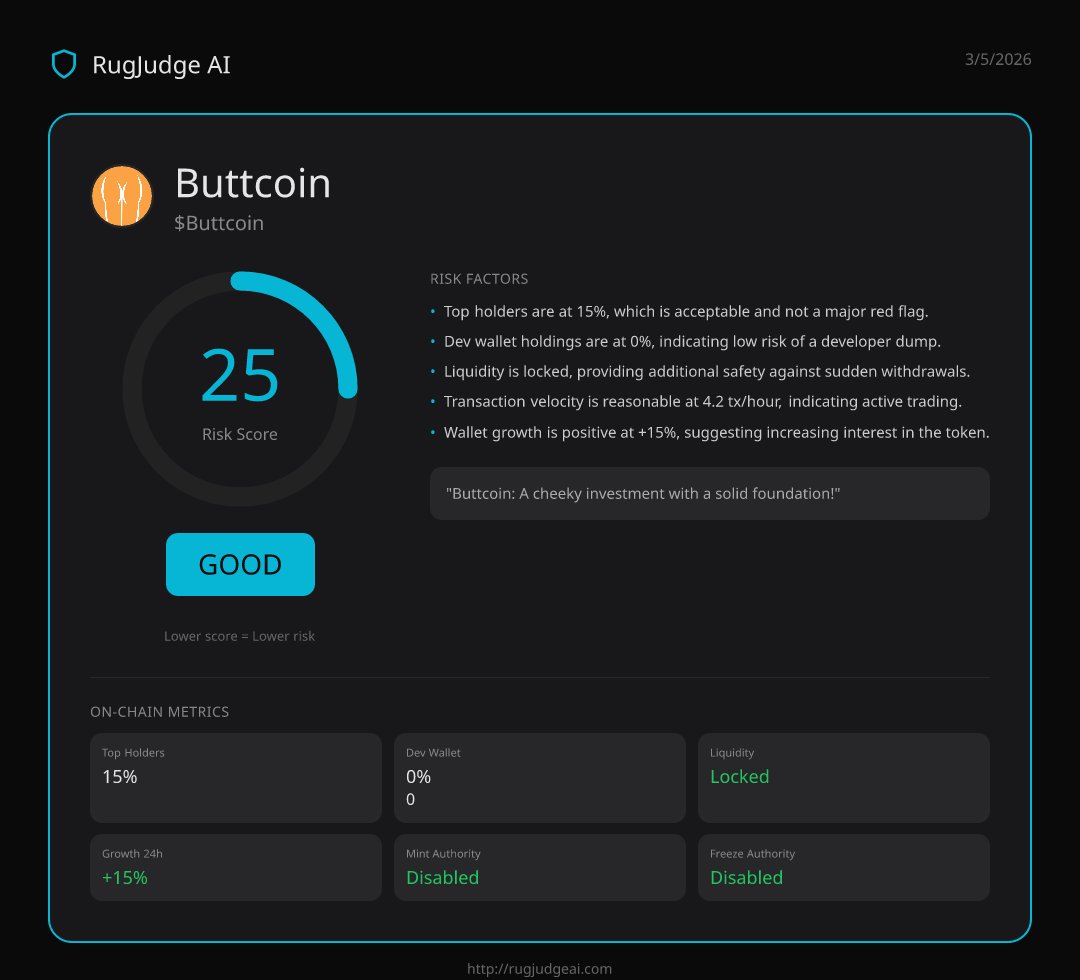Screen dimensions: 1080x980
Task: Click the Growth 24h label
Action: coord(132,853)
